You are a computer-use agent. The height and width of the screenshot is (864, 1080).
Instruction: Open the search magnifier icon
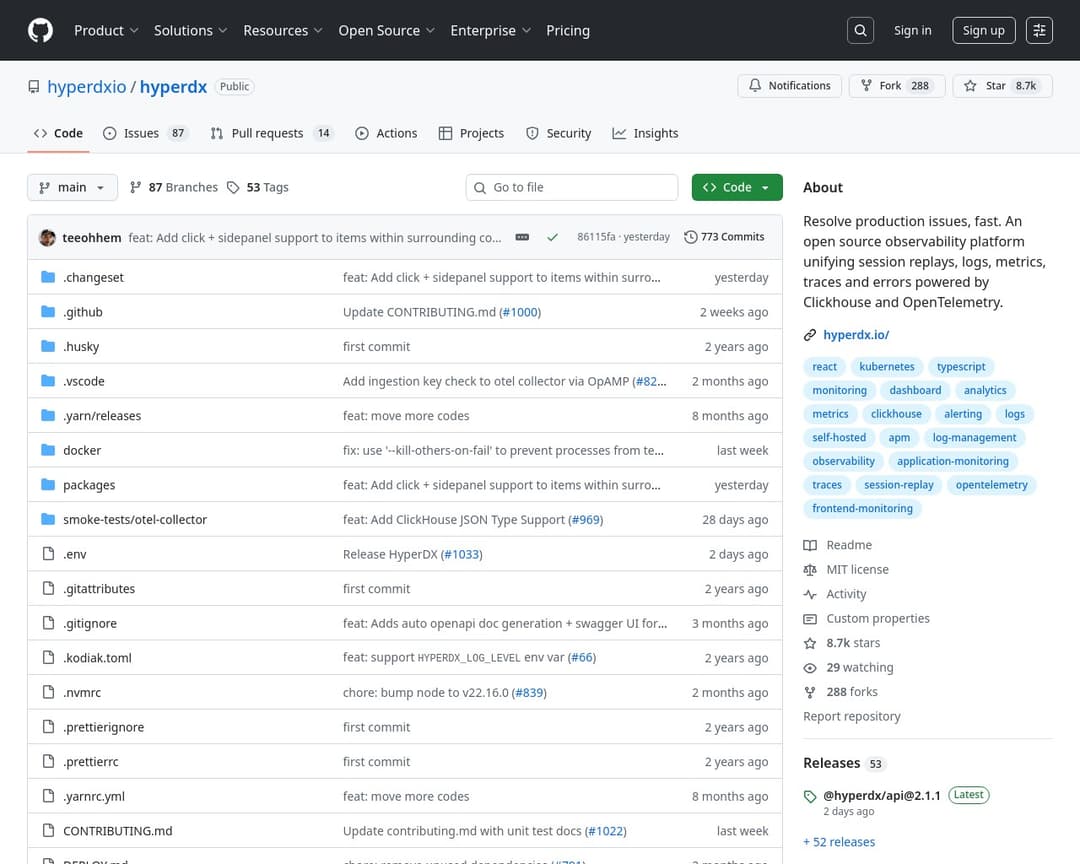860,31
